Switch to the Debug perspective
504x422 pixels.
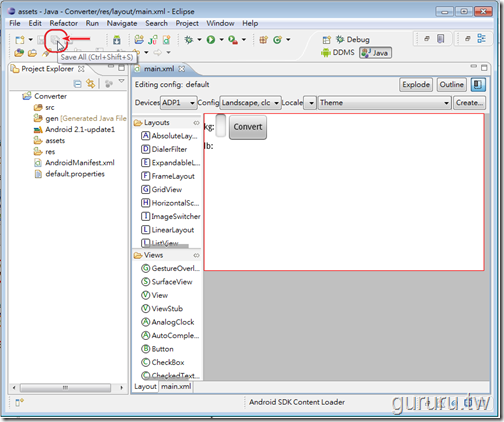[353, 39]
